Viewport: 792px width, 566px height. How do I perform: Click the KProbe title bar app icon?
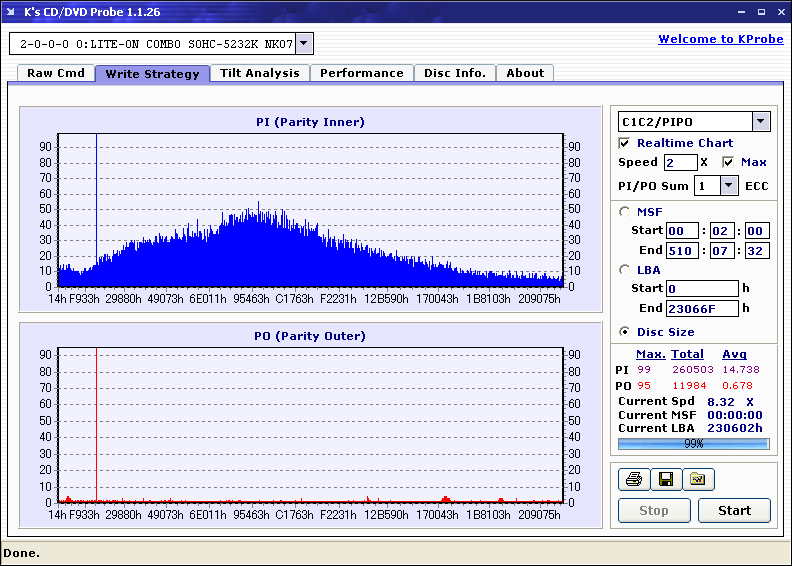[x=10, y=10]
